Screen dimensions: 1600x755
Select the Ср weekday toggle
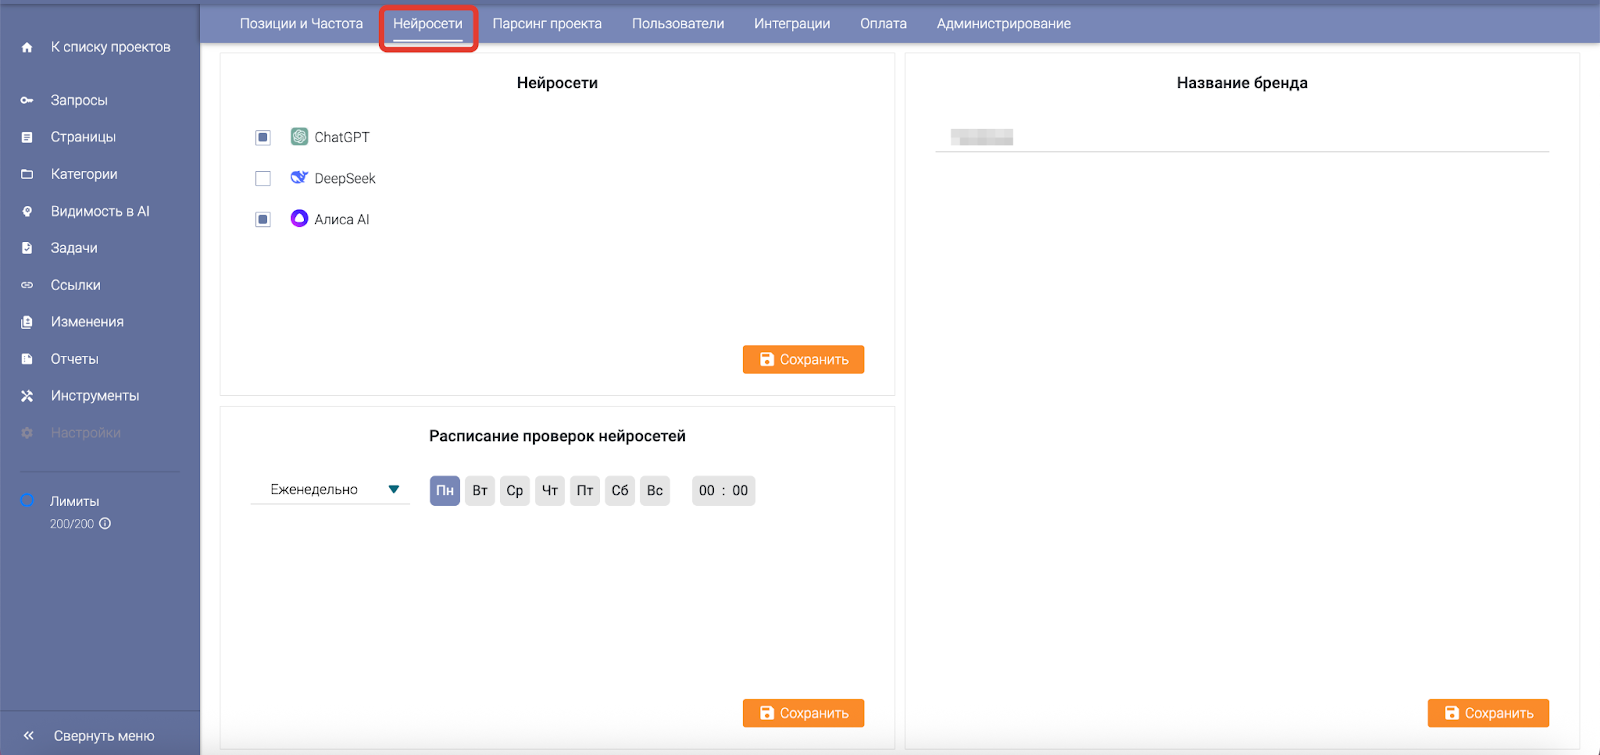(x=515, y=490)
